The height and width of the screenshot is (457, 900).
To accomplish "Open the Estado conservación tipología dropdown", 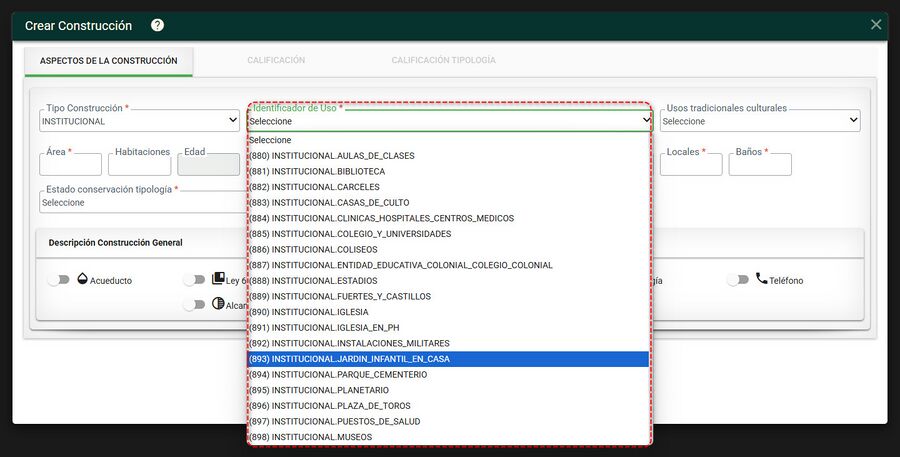I will (x=143, y=202).
